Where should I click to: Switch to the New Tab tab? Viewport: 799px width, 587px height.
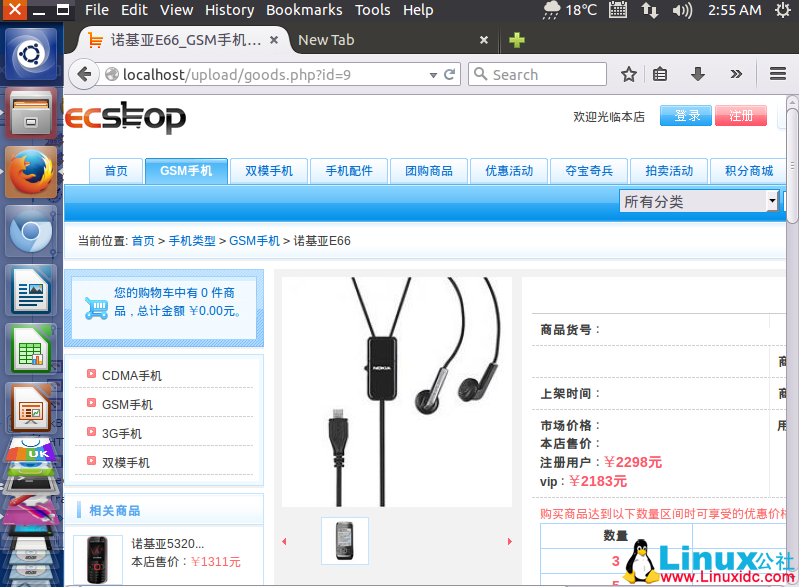tap(392, 40)
